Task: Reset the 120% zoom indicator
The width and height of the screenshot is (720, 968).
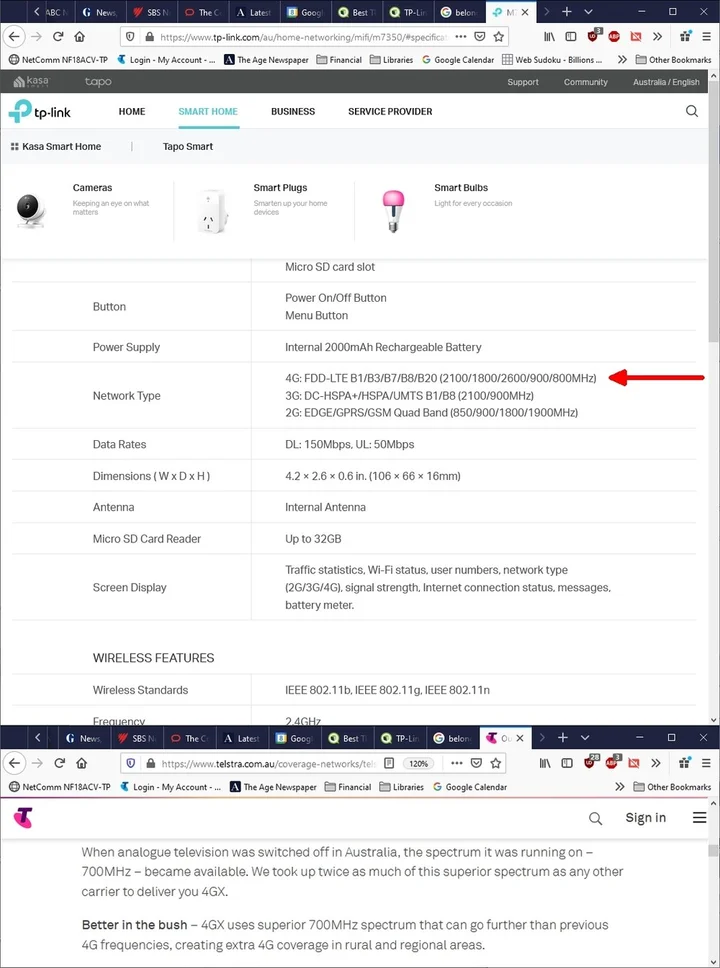Action: click(418, 763)
